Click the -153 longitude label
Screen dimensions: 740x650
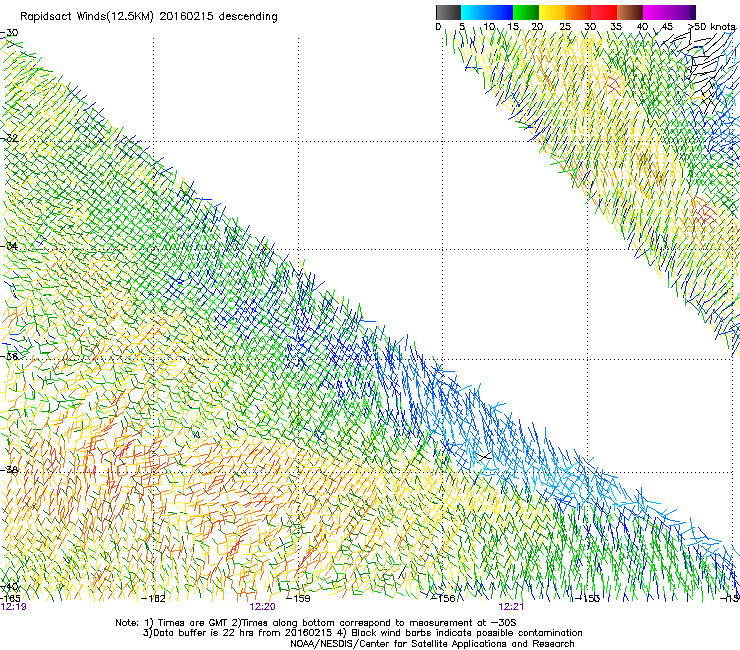[588, 598]
